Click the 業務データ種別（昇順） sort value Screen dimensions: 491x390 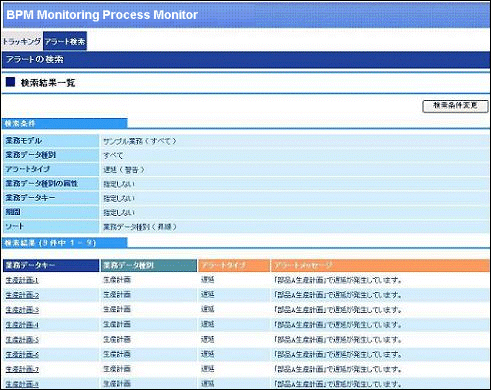(139, 227)
